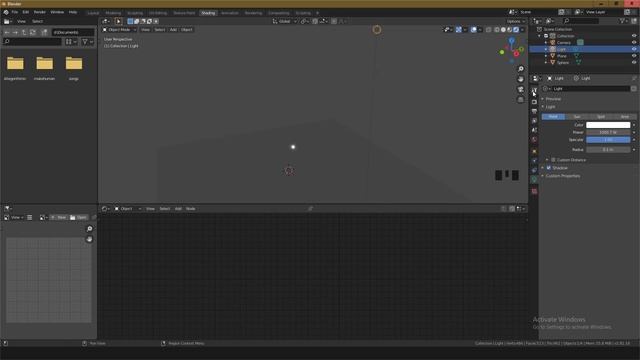Click the file browser search field
This screenshot has width=640, height=360.
click(32, 41)
